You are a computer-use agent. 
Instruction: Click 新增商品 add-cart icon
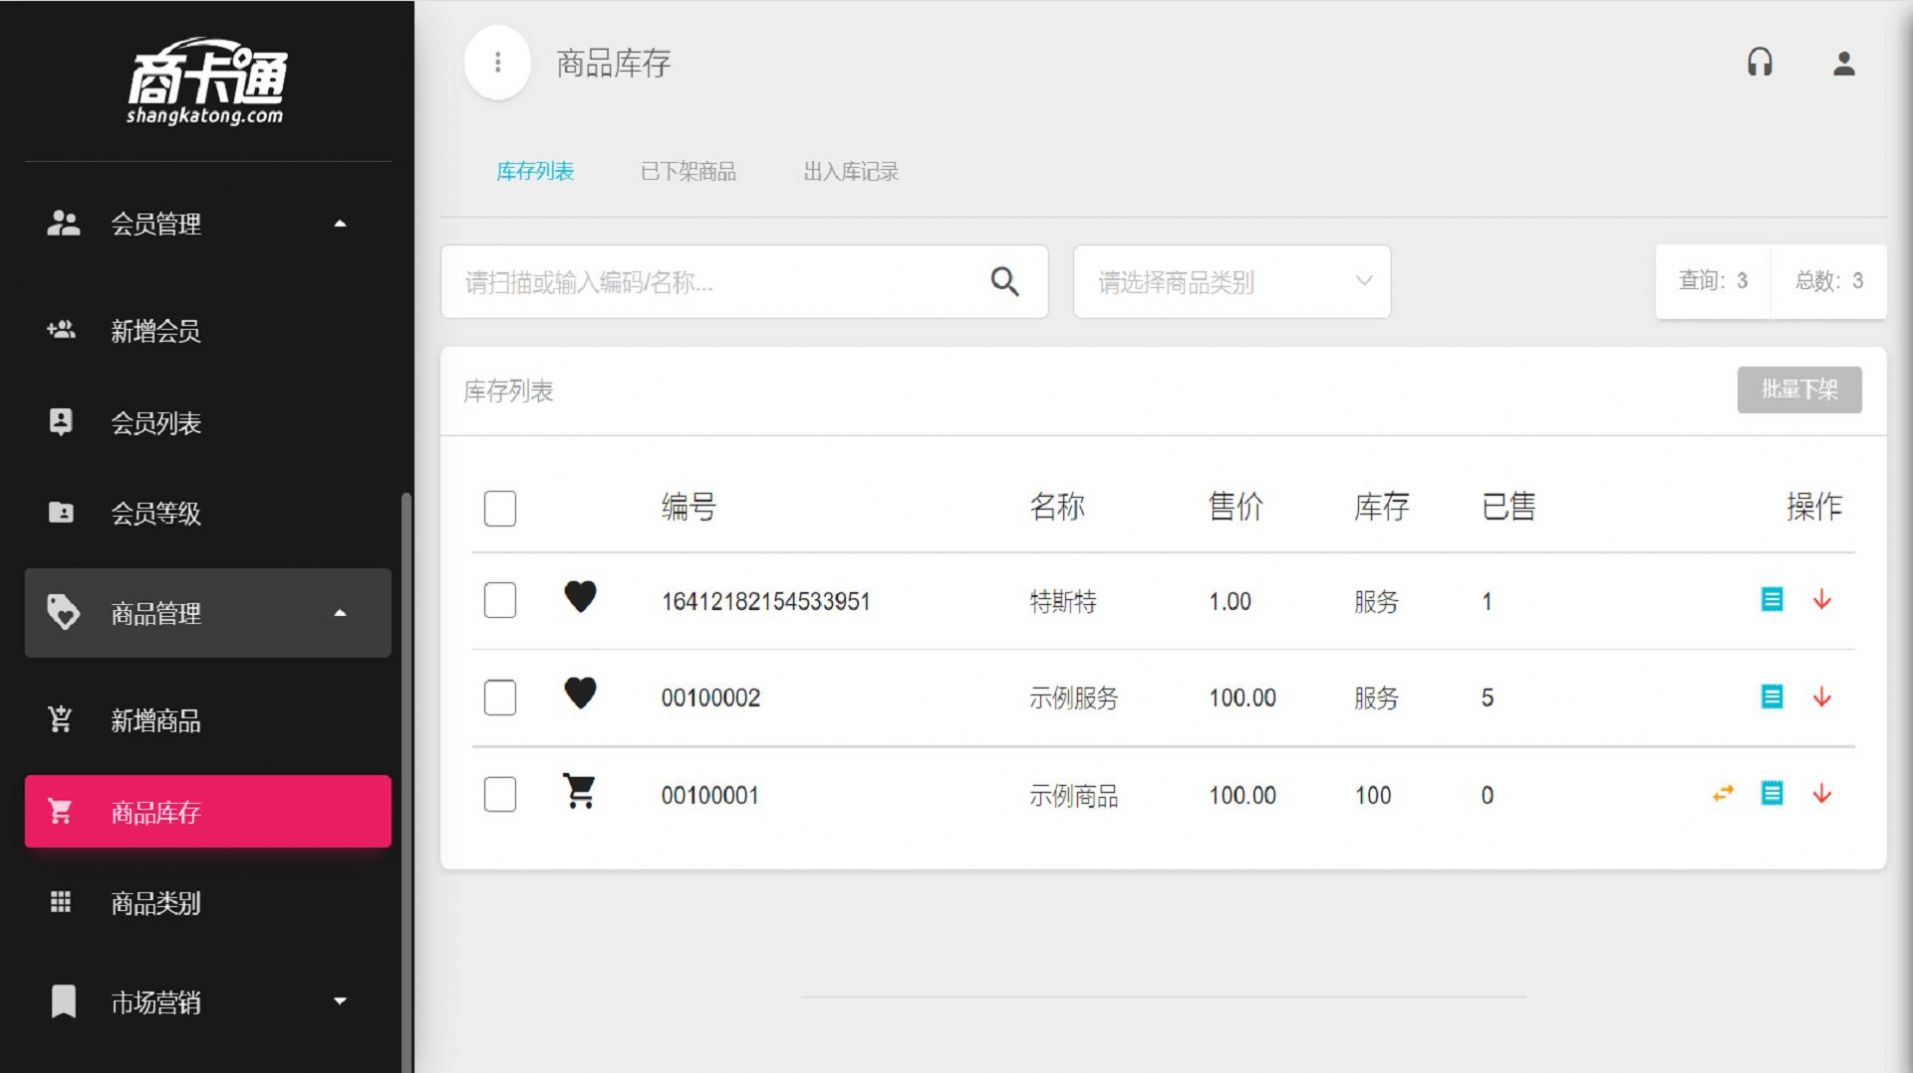[60, 719]
